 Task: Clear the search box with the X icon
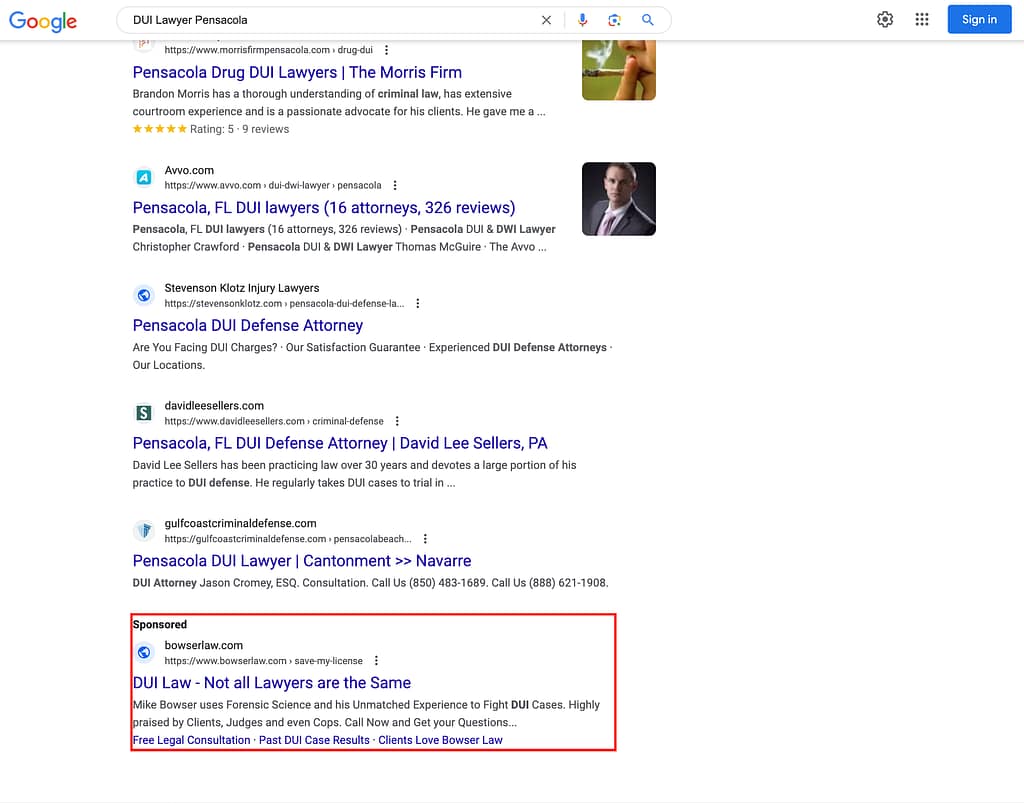[546, 20]
